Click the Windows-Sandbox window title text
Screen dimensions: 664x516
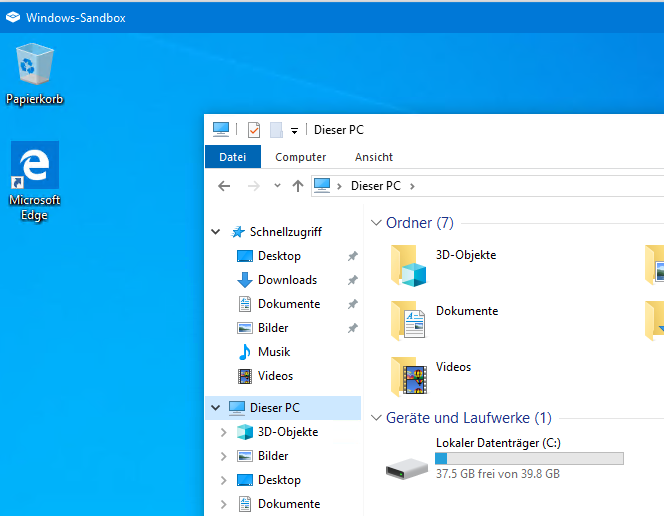pyautogui.click(x=76, y=18)
